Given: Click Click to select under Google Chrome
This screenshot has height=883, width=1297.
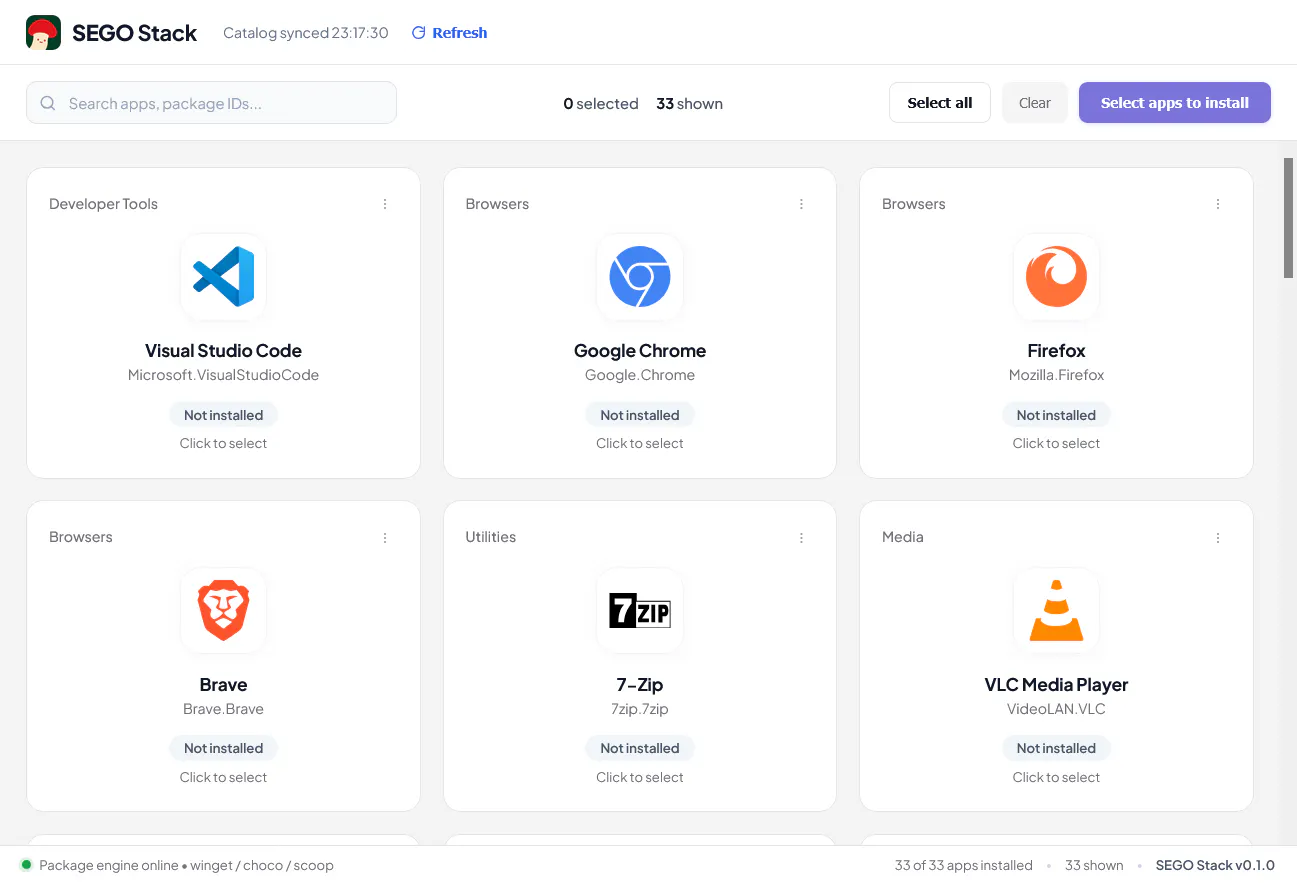Looking at the screenshot, I should point(640,443).
